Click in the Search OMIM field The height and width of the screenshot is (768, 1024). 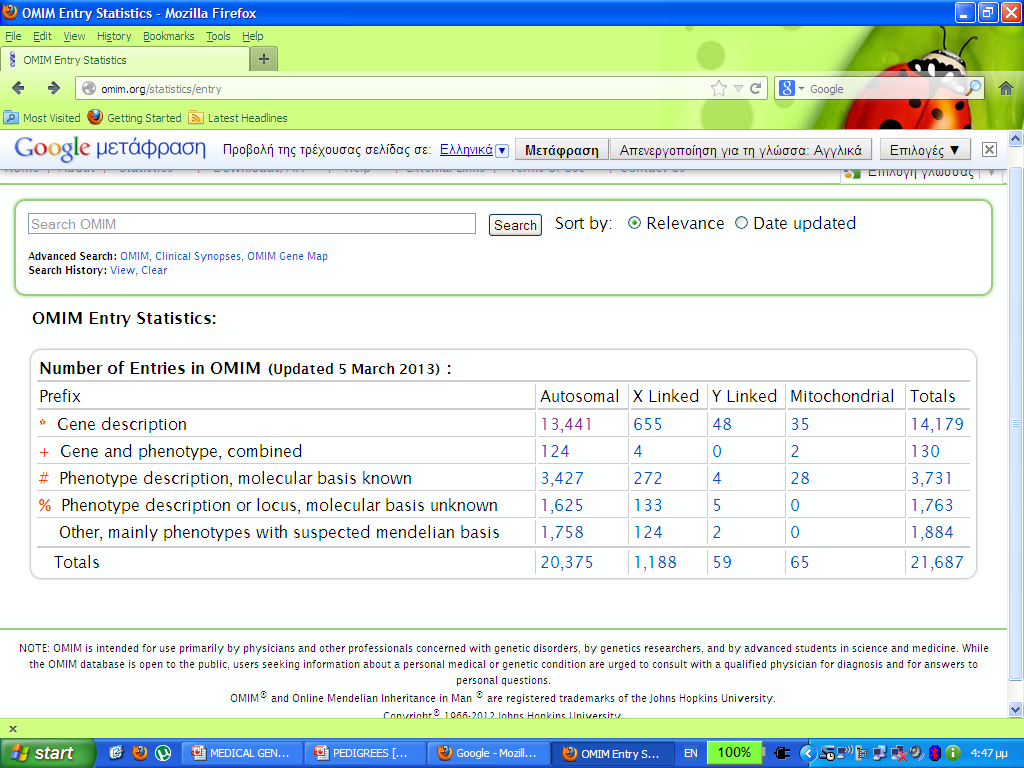pyautogui.click(x=251, y=224)
